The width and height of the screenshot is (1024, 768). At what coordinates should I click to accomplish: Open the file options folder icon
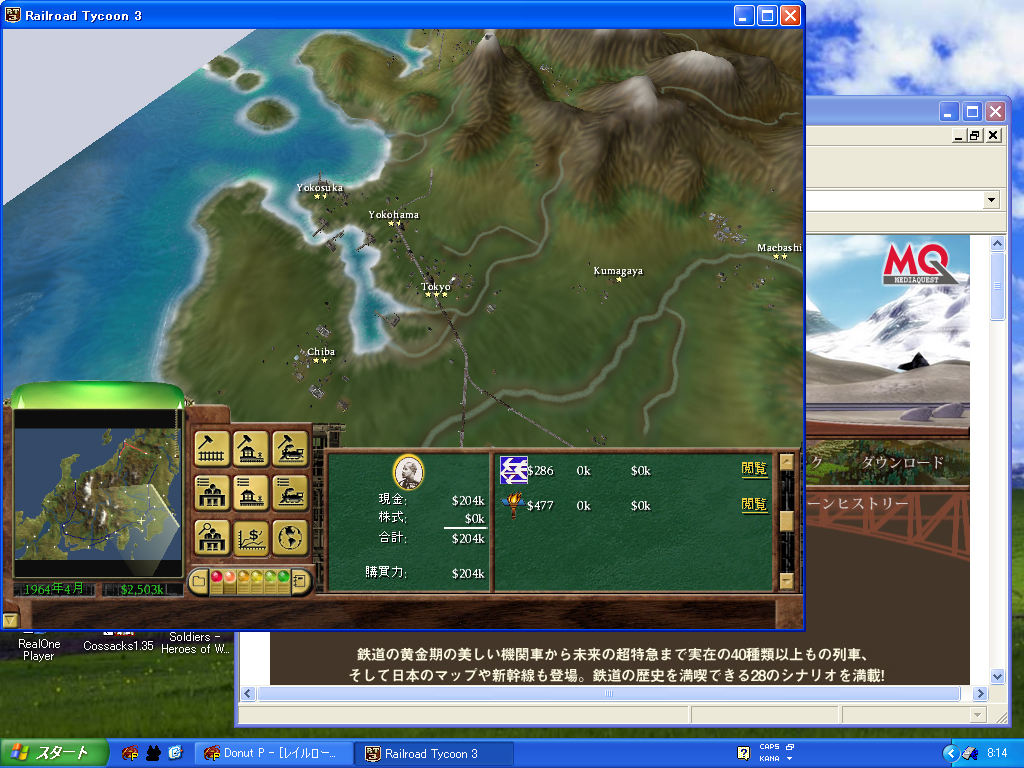point(199,581)
